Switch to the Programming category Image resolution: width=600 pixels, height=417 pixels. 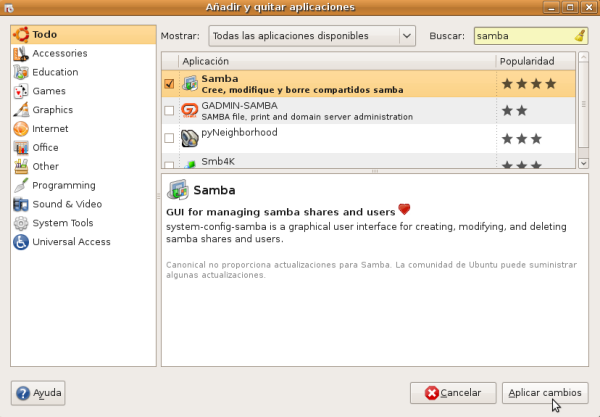63,185
